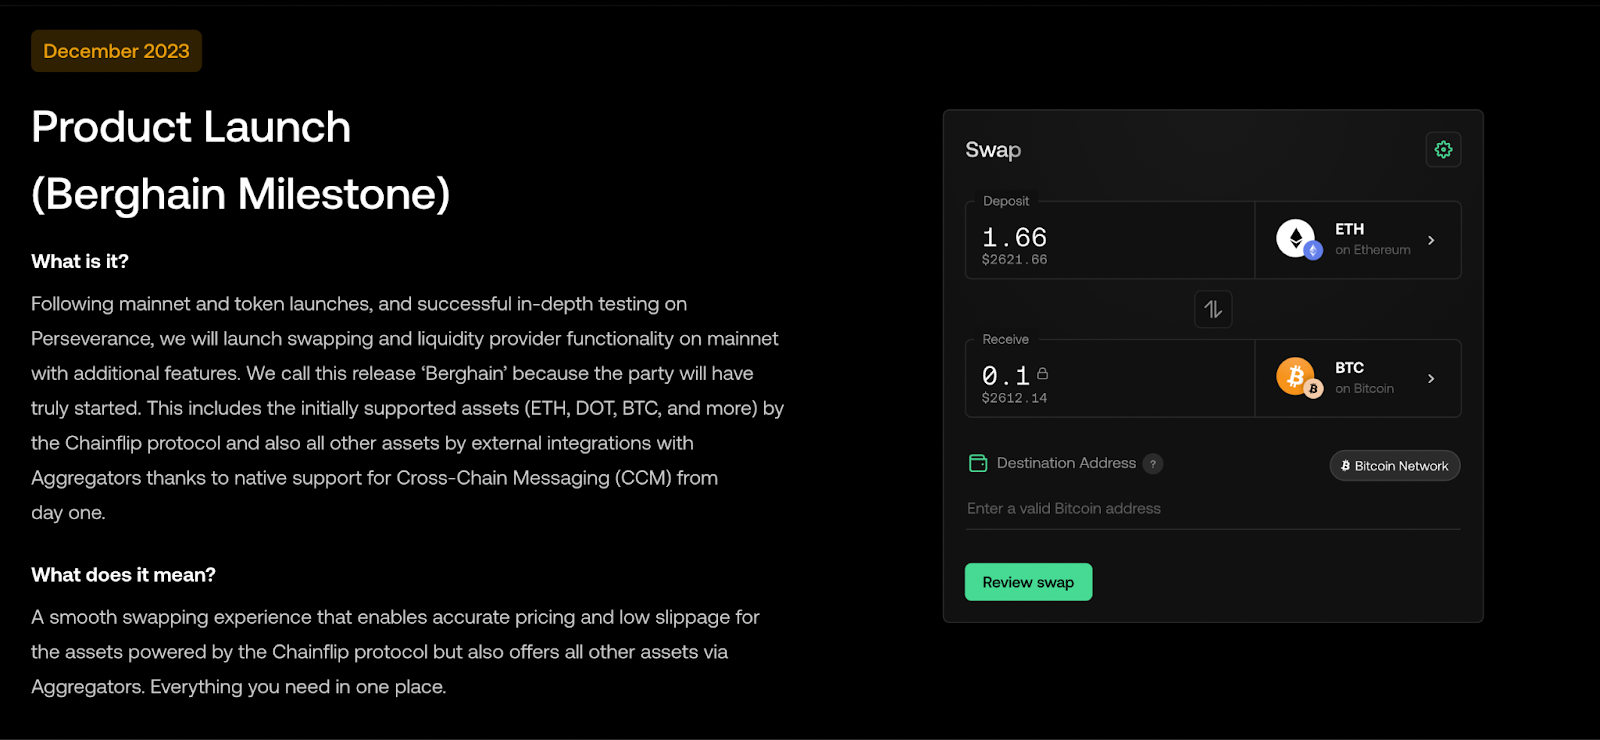Click the Product Launch heading

point(191,127)
